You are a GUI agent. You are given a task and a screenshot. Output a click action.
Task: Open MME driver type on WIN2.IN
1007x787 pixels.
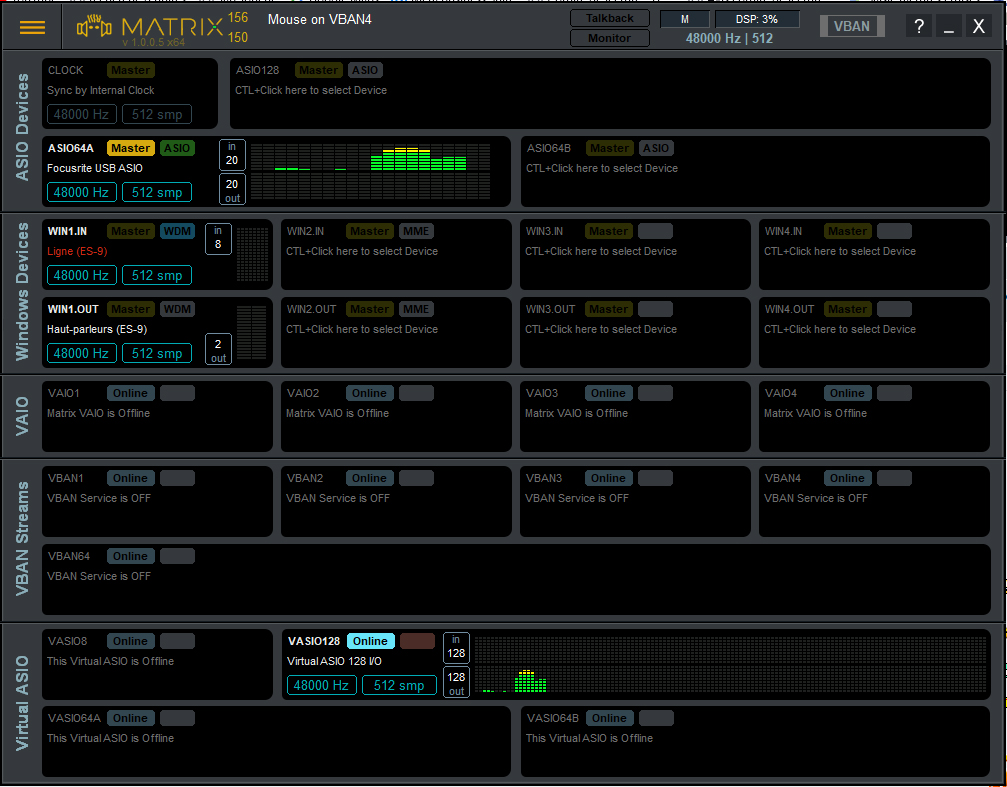(416, 231)
